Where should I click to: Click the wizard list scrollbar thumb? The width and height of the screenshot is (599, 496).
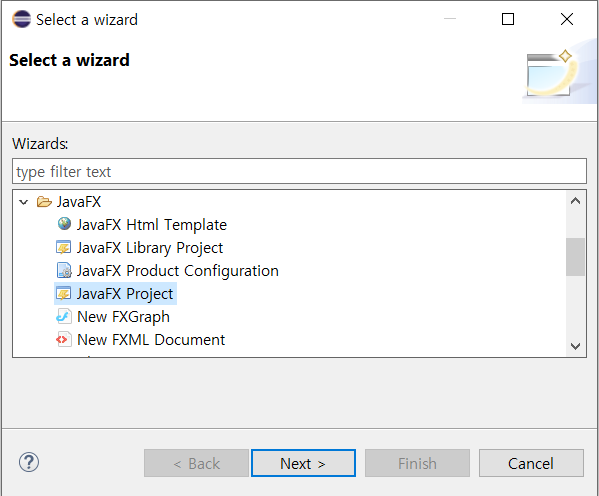[x=575, y=257]
